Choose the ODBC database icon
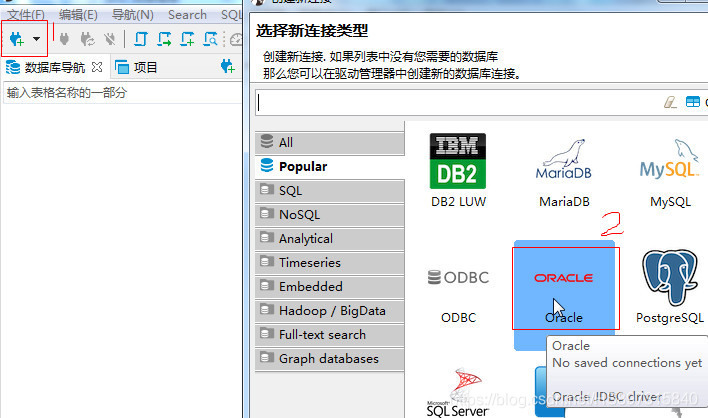 point(458,277)
